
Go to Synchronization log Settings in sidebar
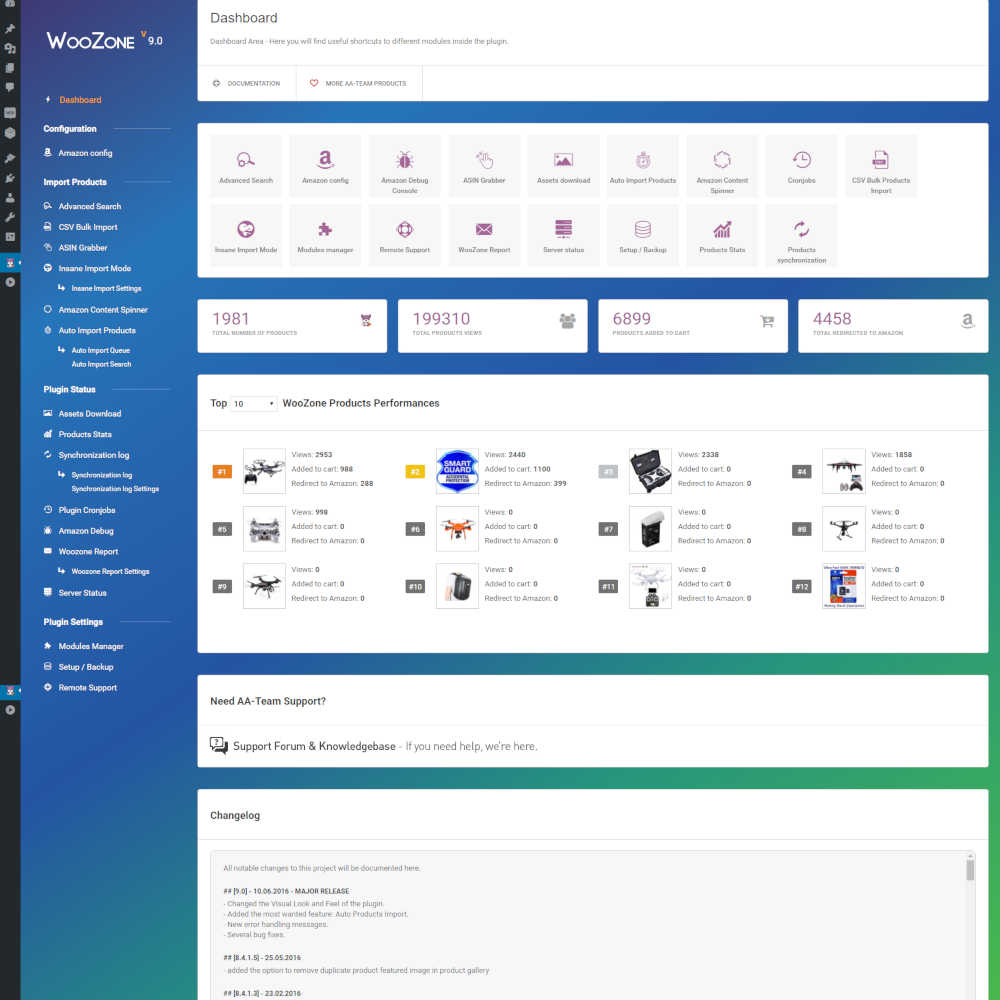point(115,489)
